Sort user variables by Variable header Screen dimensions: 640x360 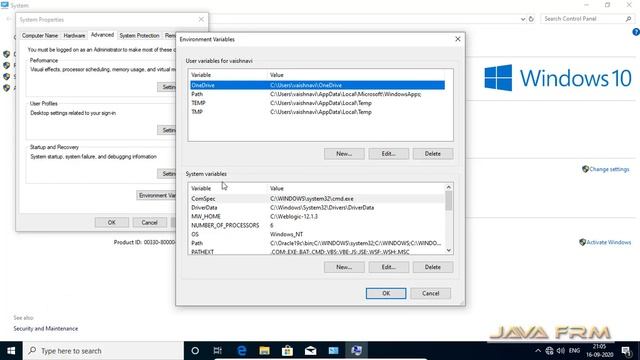tap(228, 75)
